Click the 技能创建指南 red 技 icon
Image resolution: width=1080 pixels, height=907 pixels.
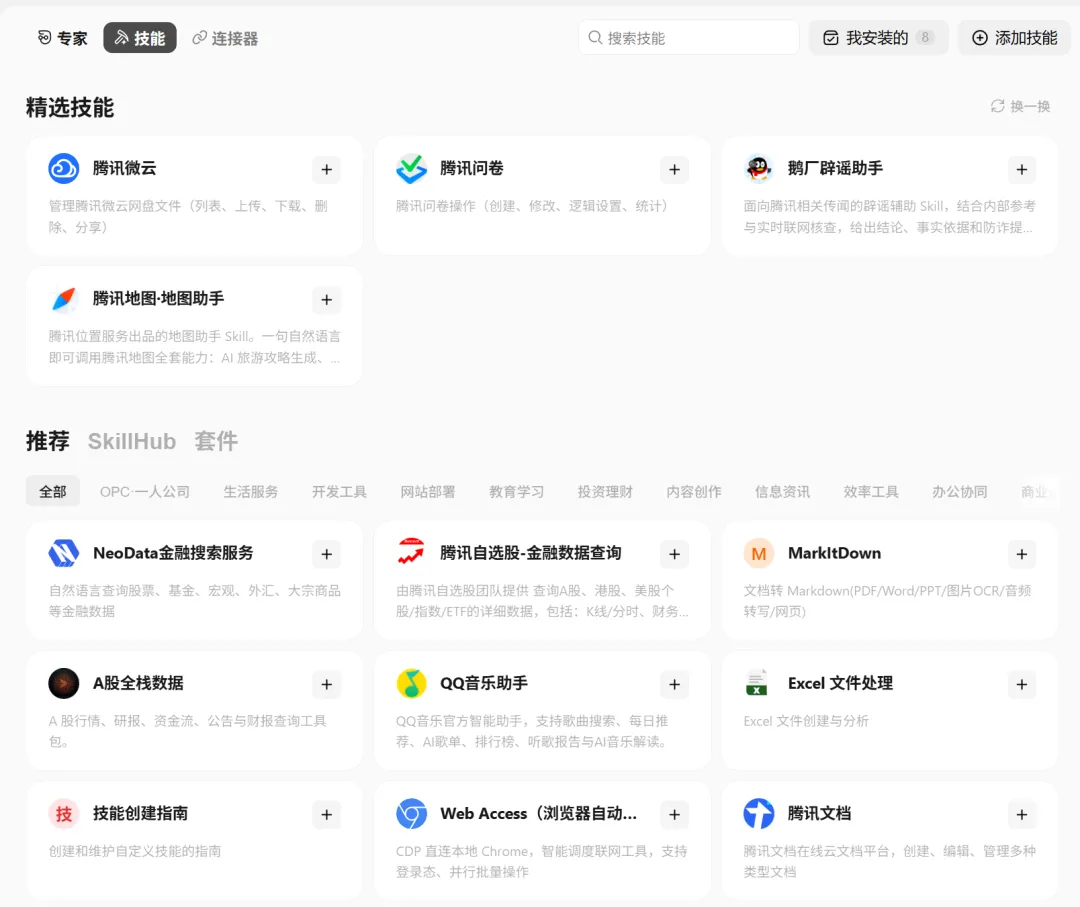[x=63, y=813]
